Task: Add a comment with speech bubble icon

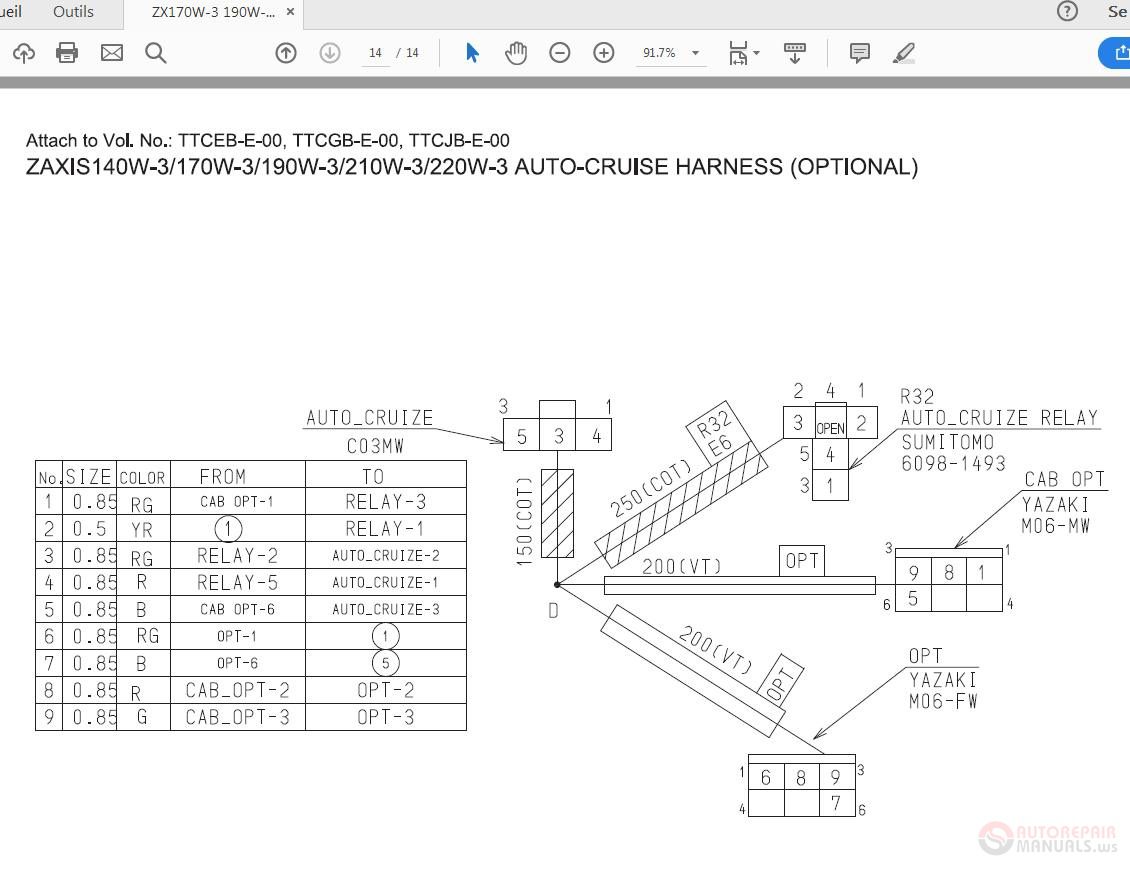Action: coord(860,53)
